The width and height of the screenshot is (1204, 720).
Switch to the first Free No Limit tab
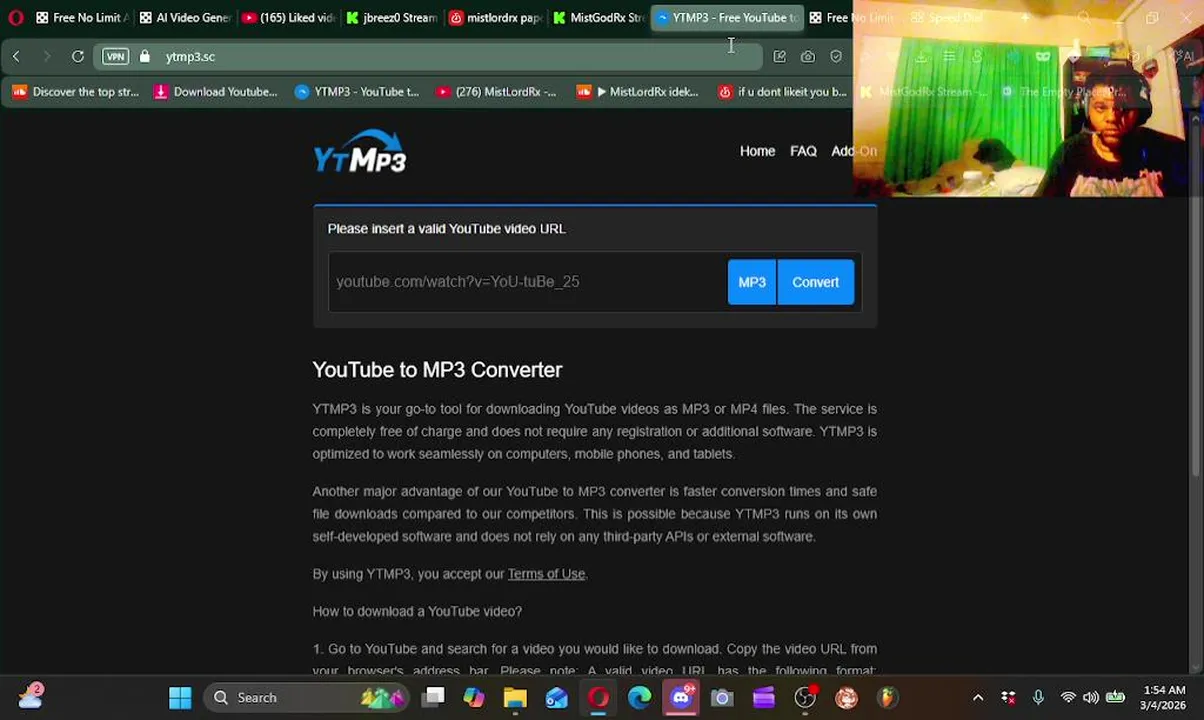coord(81,17)
